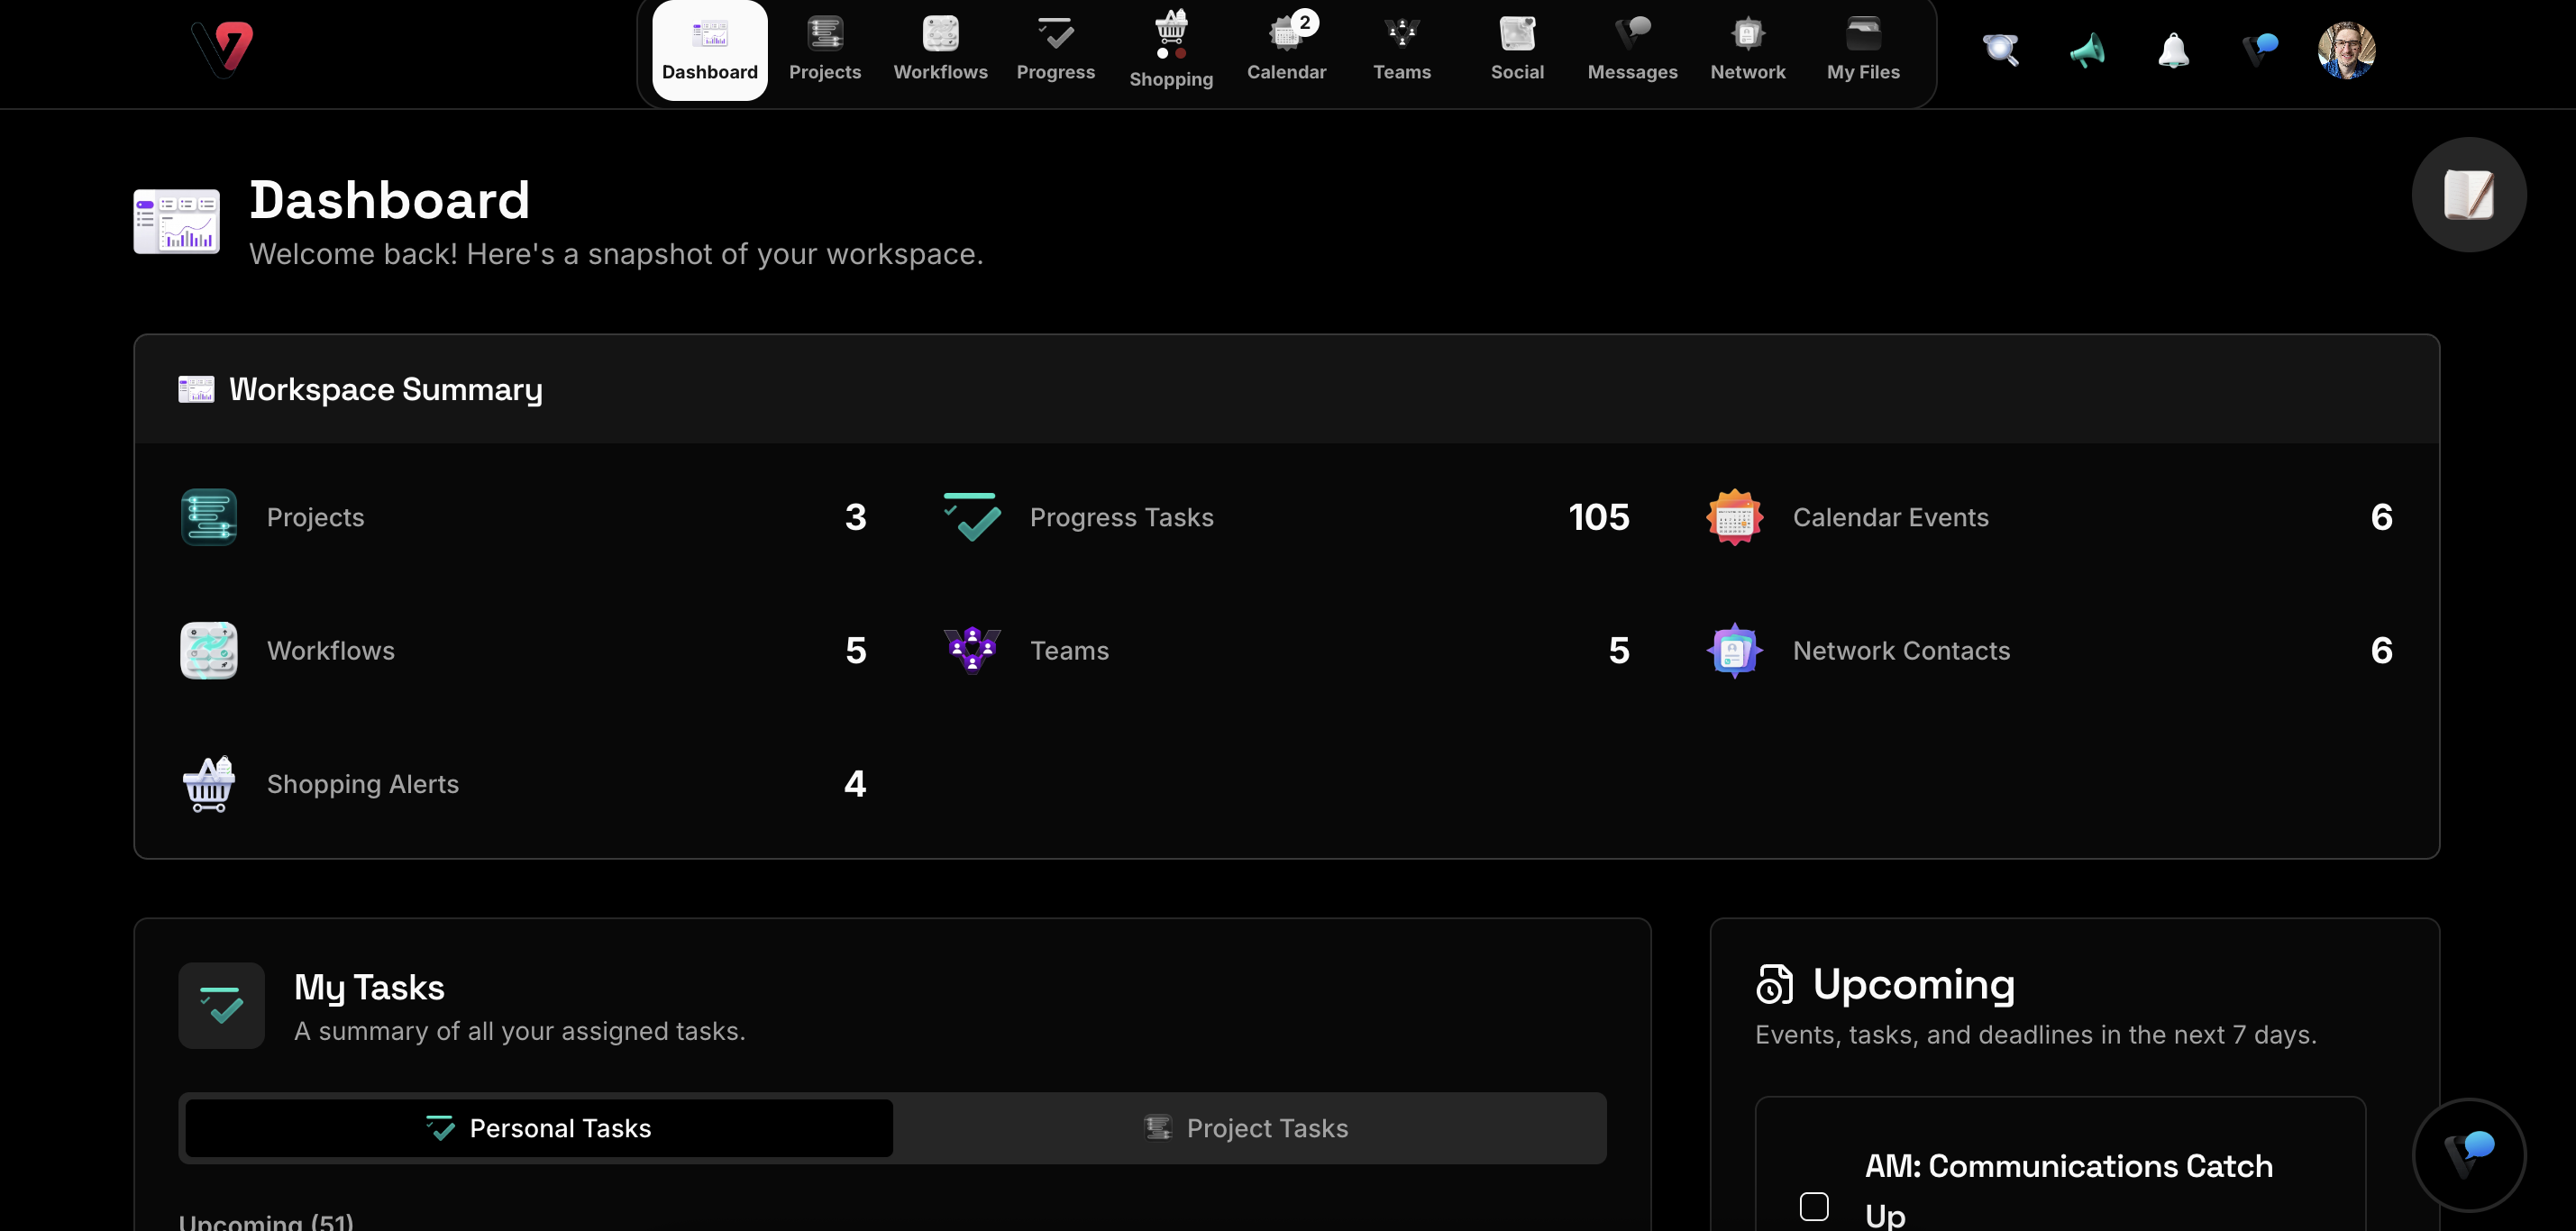Check the AM: Communications Catch Up checkbox
The height and width of the screenshot is (1231, 2576).
[x=1813, y=1206]
